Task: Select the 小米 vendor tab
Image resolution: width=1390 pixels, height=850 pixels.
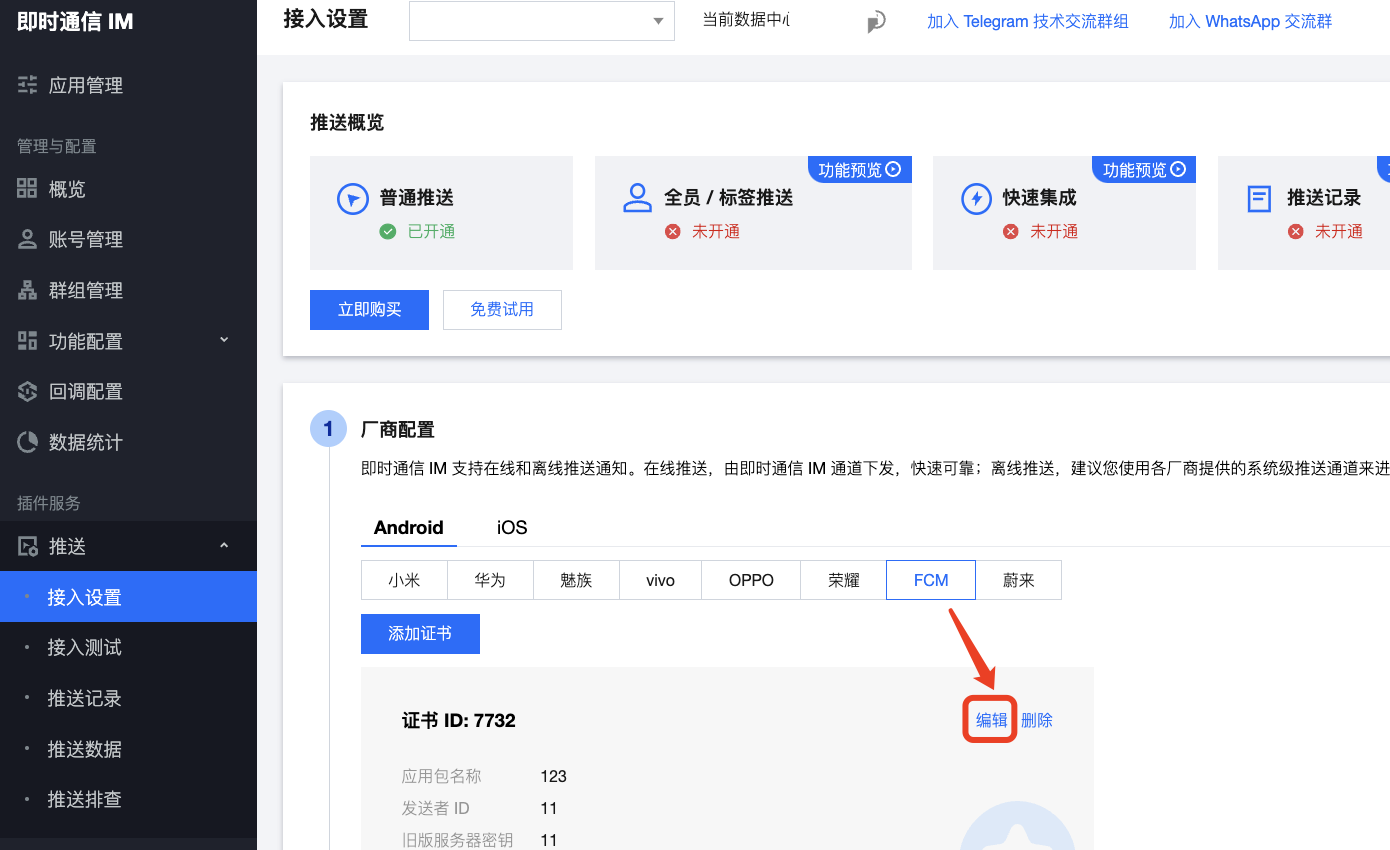Action: click(404, 580)
